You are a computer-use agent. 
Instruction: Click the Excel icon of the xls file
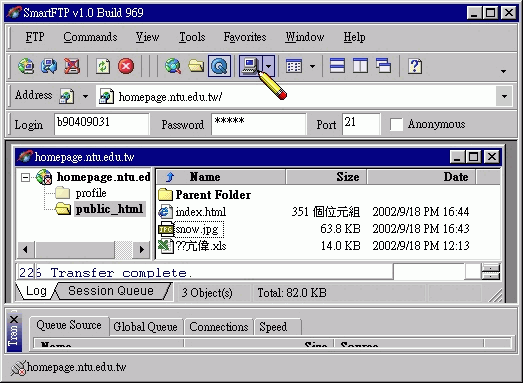(165, 246)
